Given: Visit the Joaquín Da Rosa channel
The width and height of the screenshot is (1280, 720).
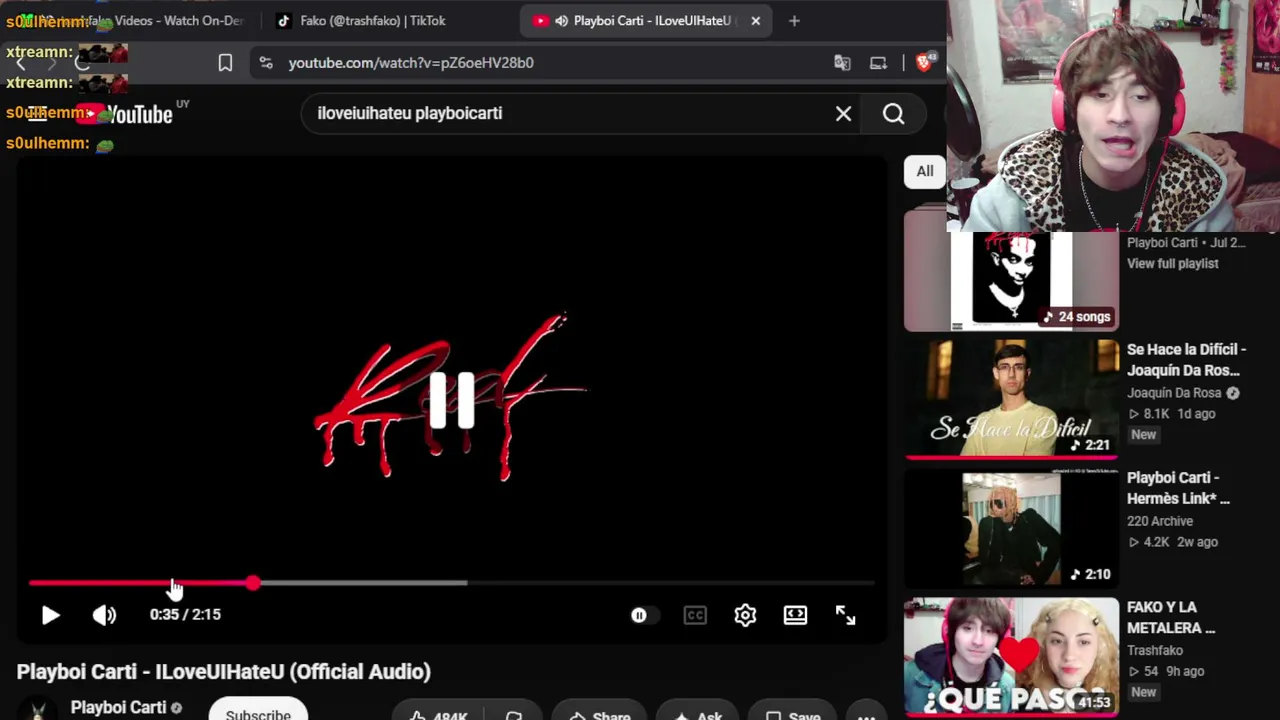Looking at the screenshot, I should [x=1174, y=394].
